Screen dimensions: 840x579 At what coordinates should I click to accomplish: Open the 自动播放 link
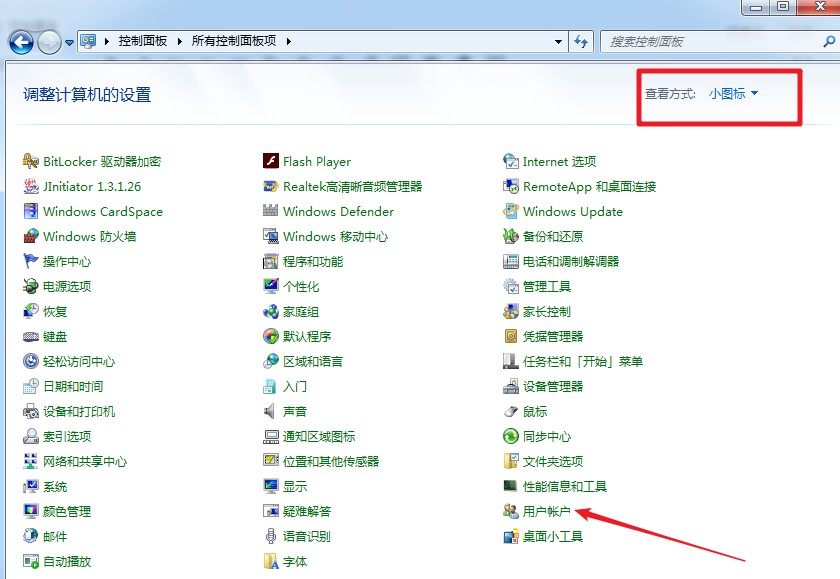[67, 561]
